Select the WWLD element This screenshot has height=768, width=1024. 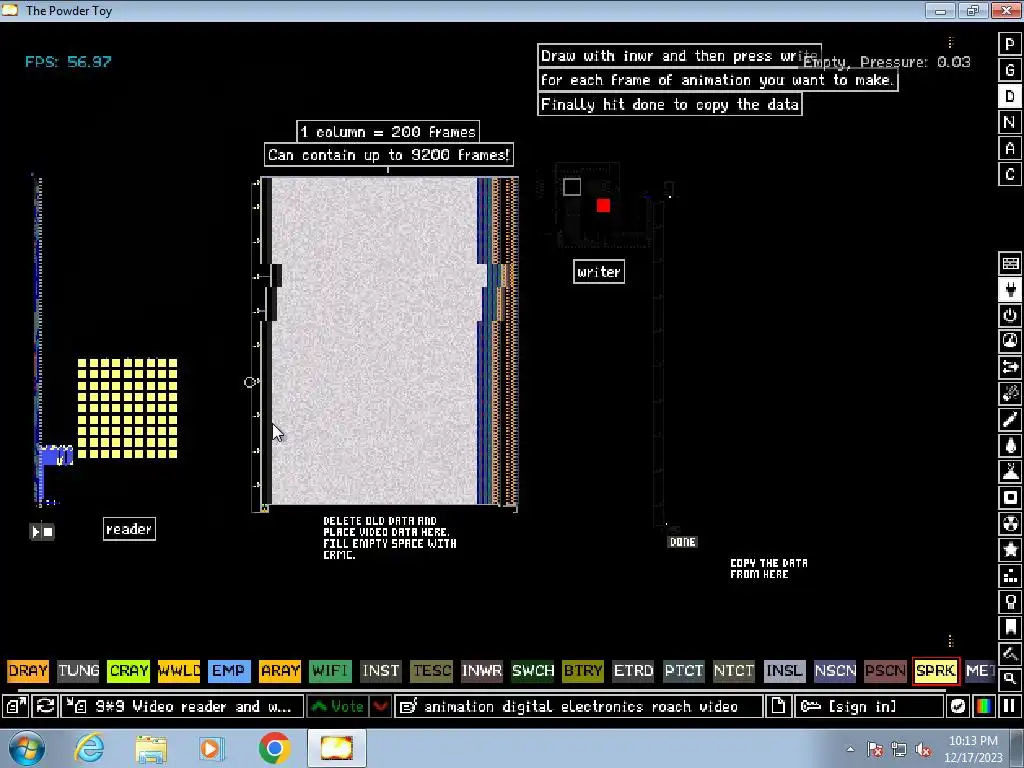[x=179, y=671]
